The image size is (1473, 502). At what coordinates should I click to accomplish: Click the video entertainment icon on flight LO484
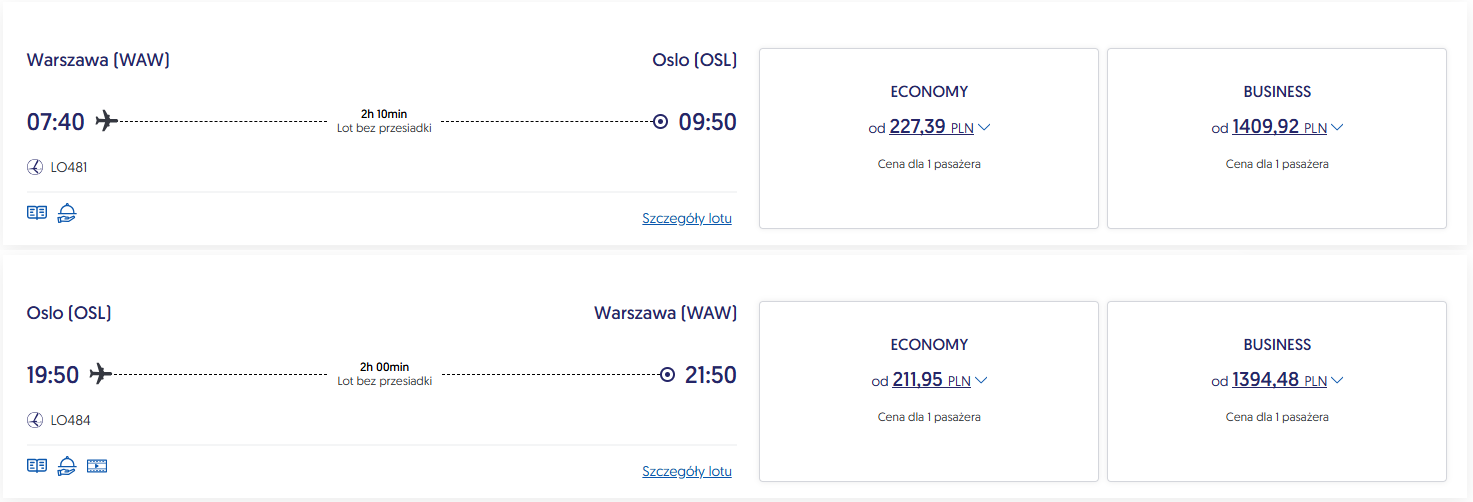click(97, 465)
